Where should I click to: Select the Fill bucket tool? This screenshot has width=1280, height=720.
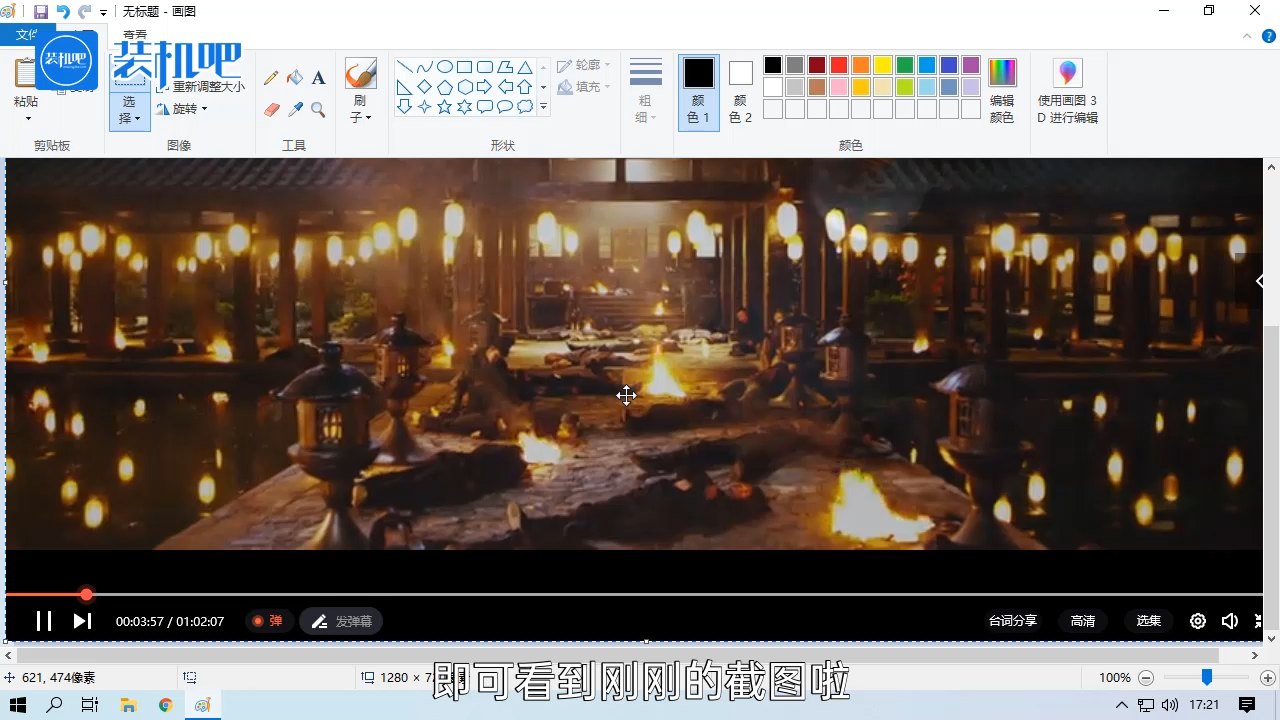pos(295,78)
